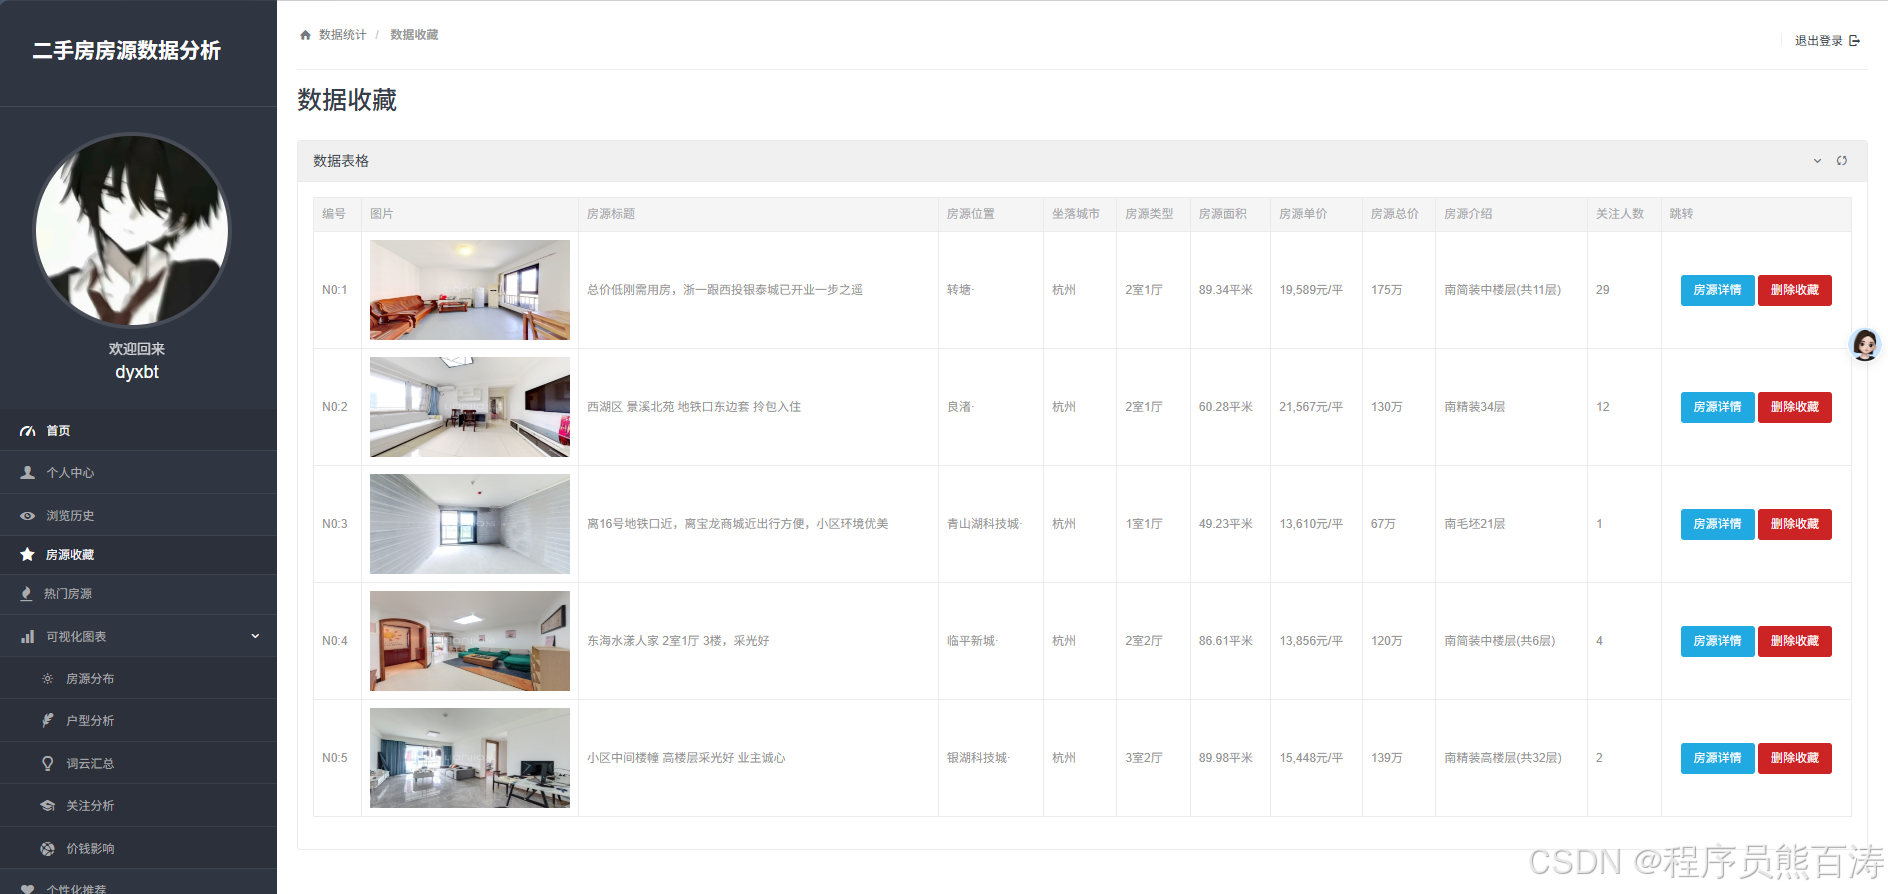Viewport: 1888px width, 894px height.
Task: Click the title 小区中间楼幢 高楼层采光好 业主诚心
Action: coord(686,758)
